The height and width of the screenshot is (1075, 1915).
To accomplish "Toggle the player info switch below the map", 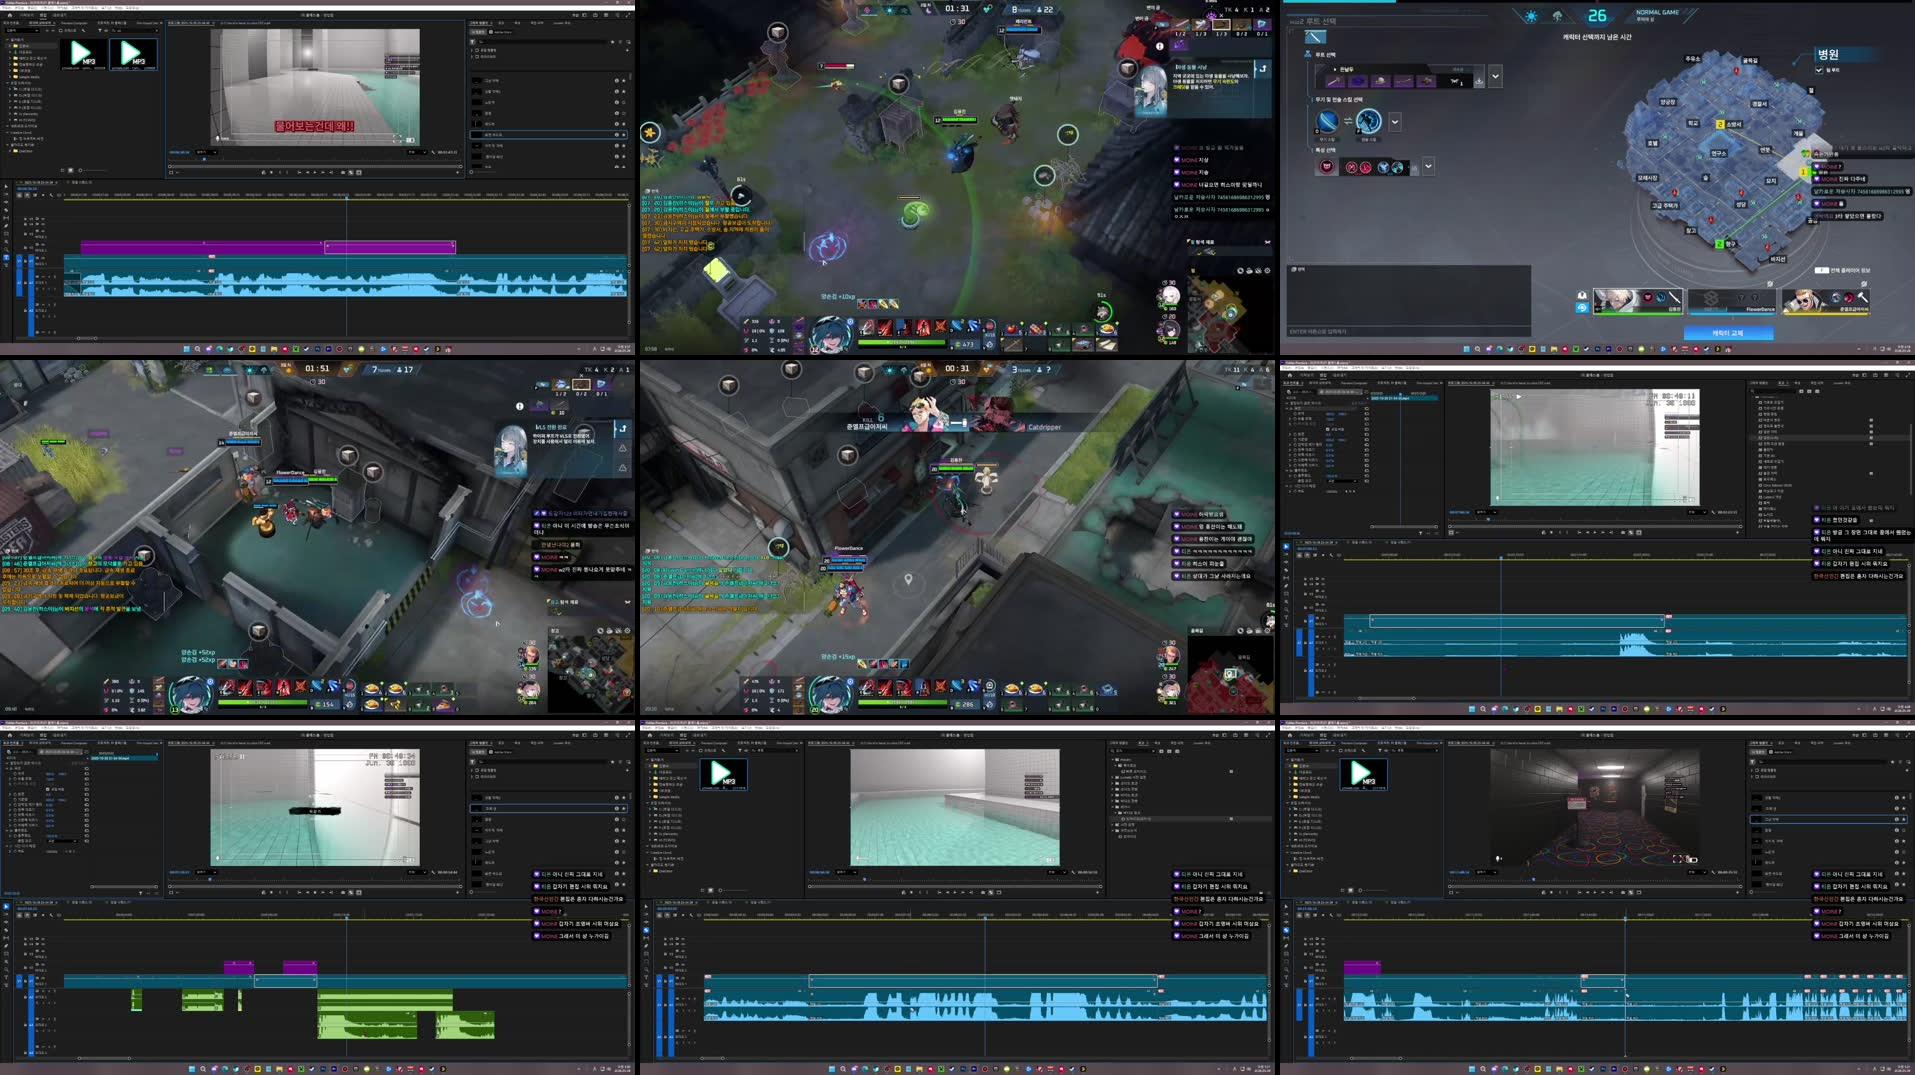I will (1822, 270).
